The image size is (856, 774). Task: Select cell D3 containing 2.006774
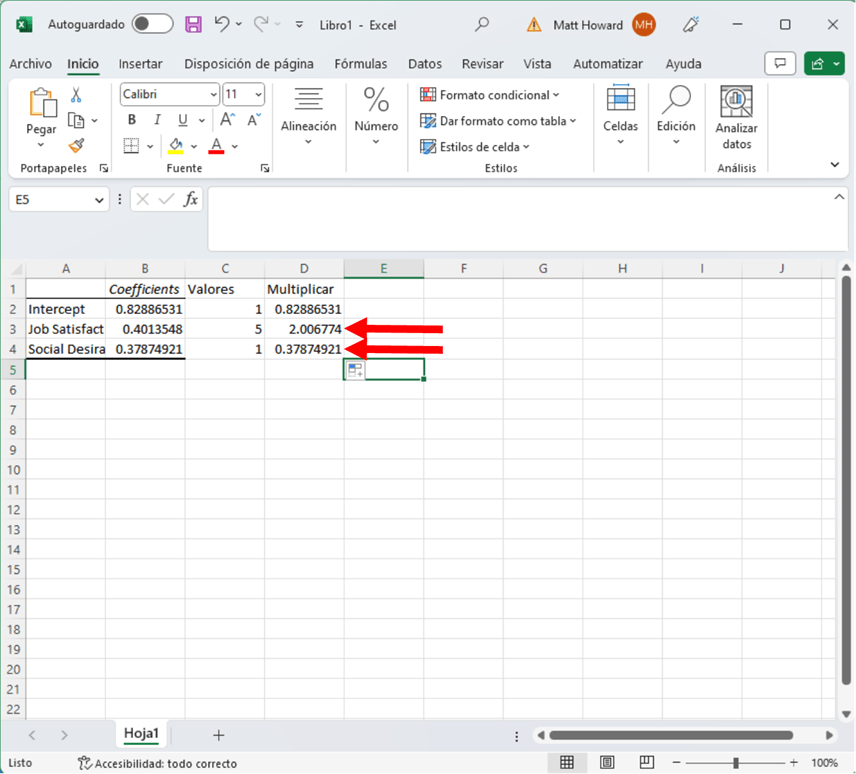[x=304, y=329]
